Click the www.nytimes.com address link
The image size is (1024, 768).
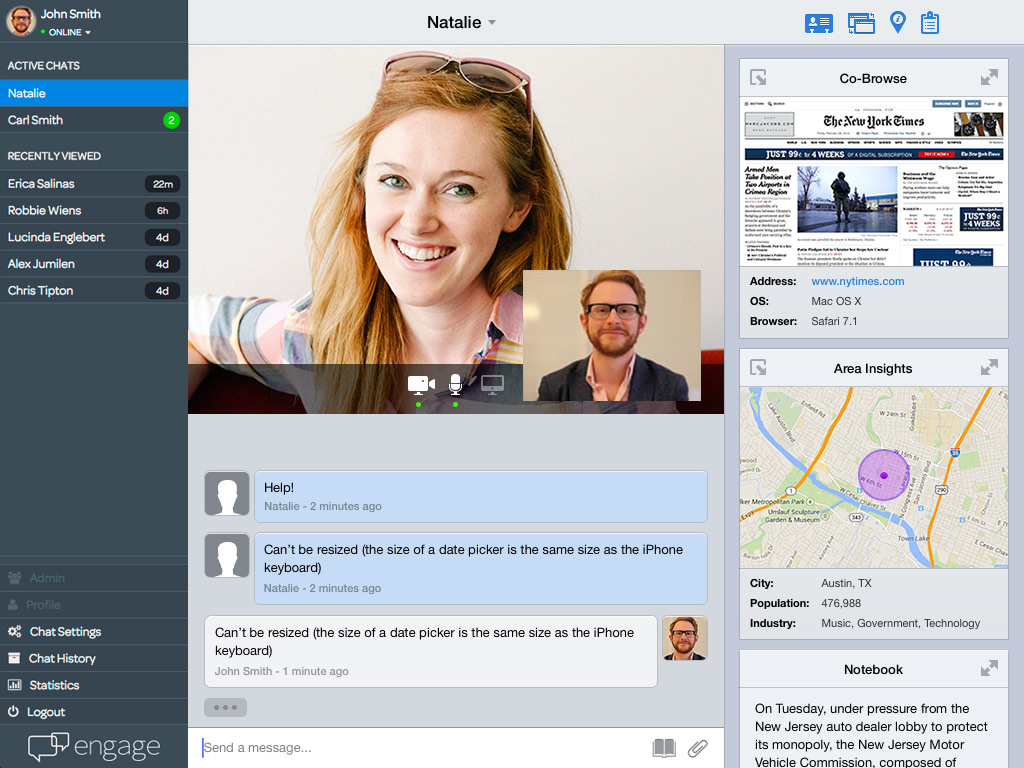(x=857, y=281)
